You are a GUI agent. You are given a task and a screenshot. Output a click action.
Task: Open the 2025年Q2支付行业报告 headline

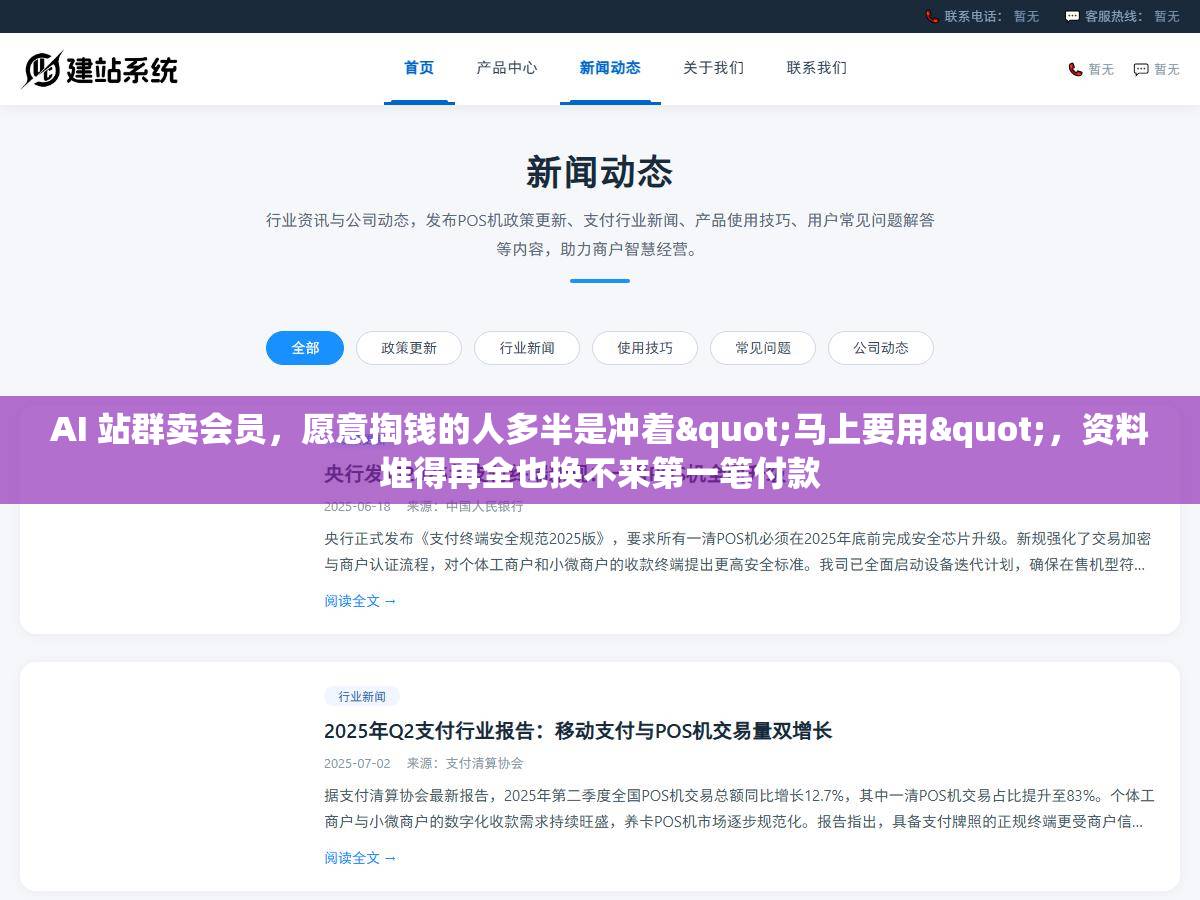click(x=578, y=731)
